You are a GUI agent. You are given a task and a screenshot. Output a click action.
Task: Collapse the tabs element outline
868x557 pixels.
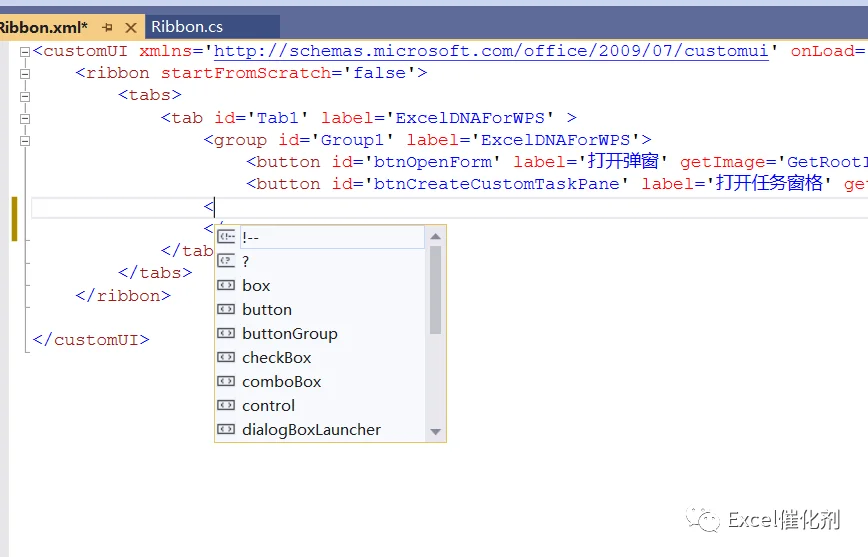(24, 96)
